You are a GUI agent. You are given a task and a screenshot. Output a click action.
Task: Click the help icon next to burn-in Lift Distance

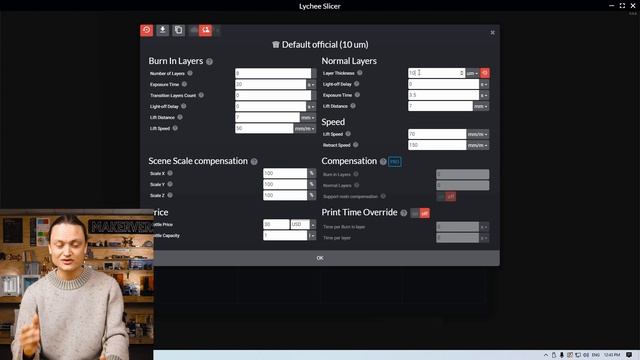(x=180, y=117)
